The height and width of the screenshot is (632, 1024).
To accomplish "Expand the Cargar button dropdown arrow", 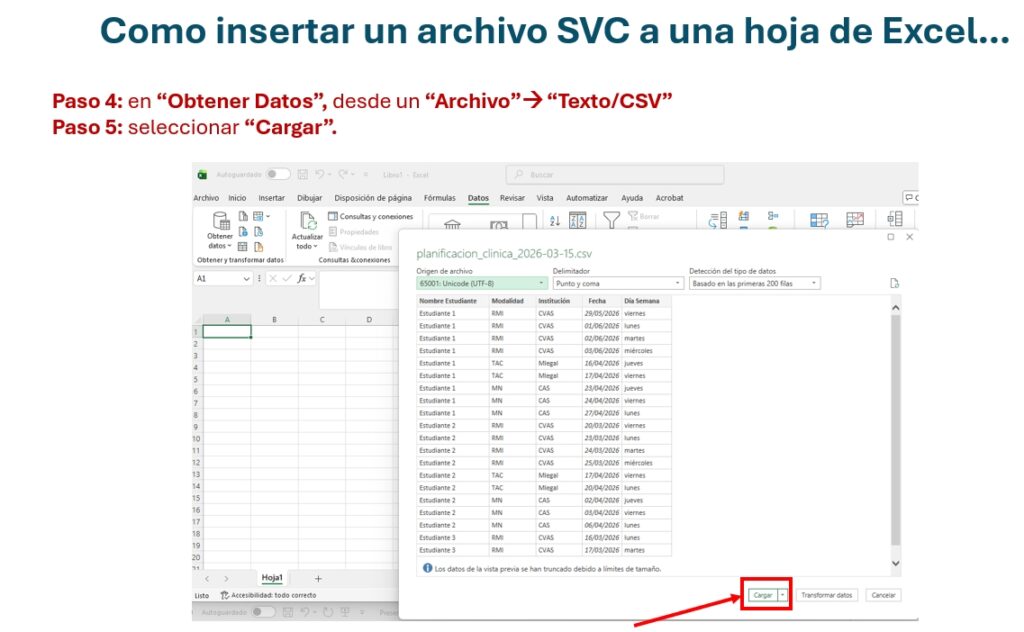I will tap(782, 595).
